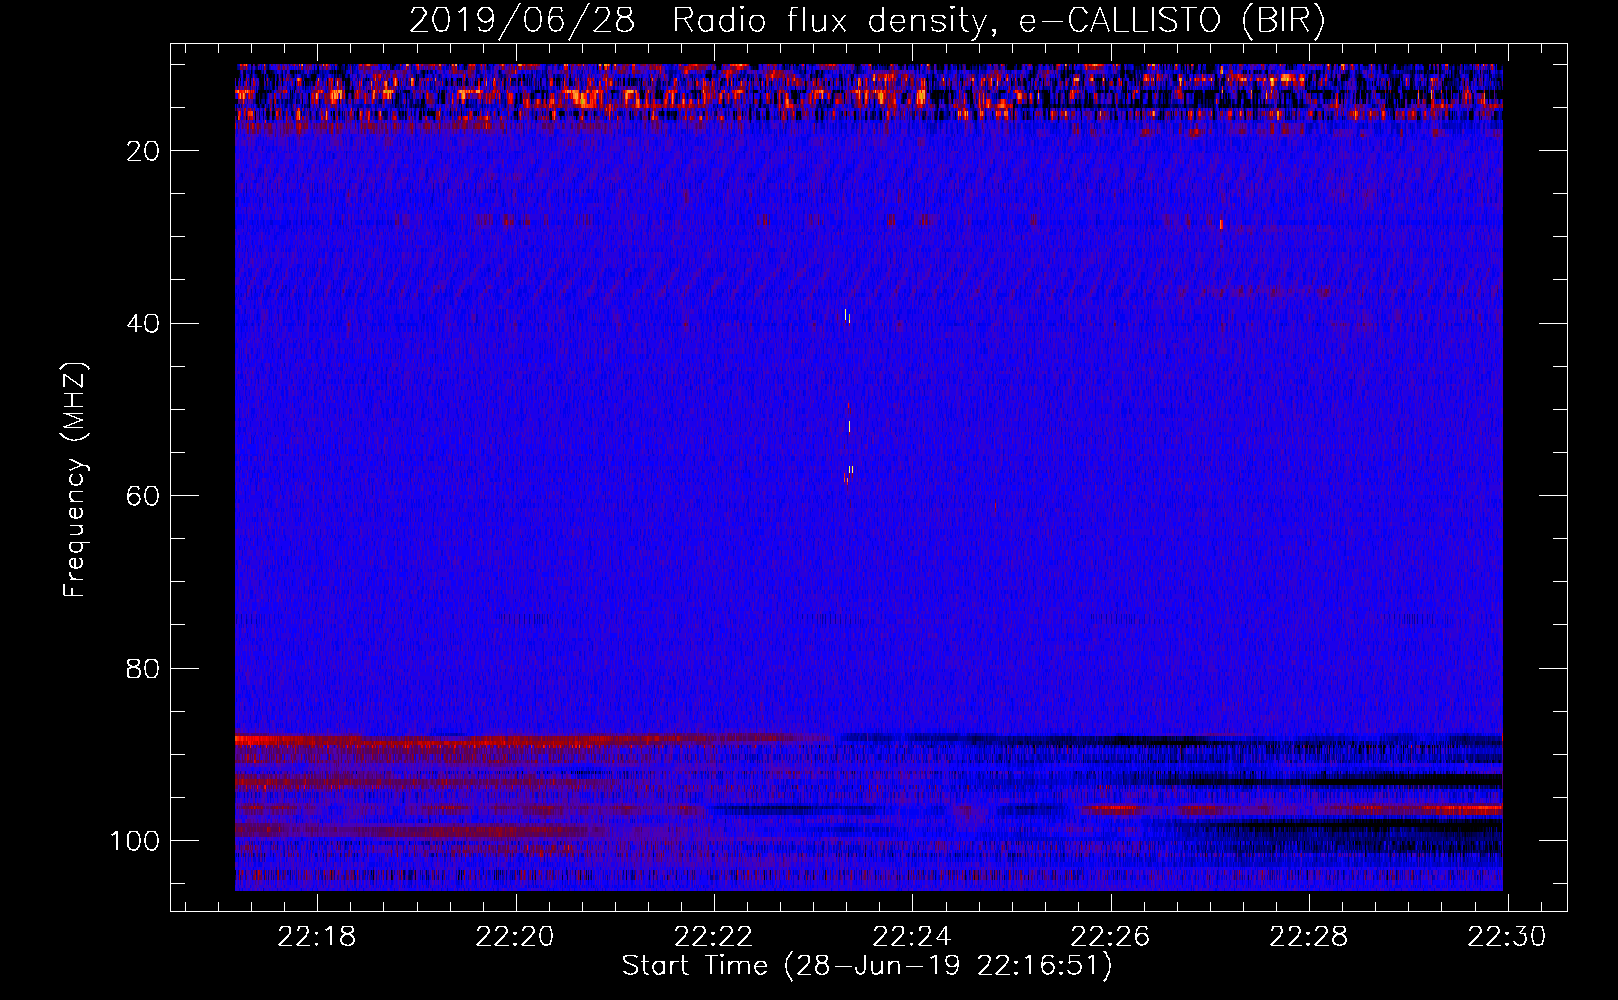This screenshot has width=1618, height=1000.
Task: Click the 'Frequency (MHZ)' axis label
Action: pos(75,480)
